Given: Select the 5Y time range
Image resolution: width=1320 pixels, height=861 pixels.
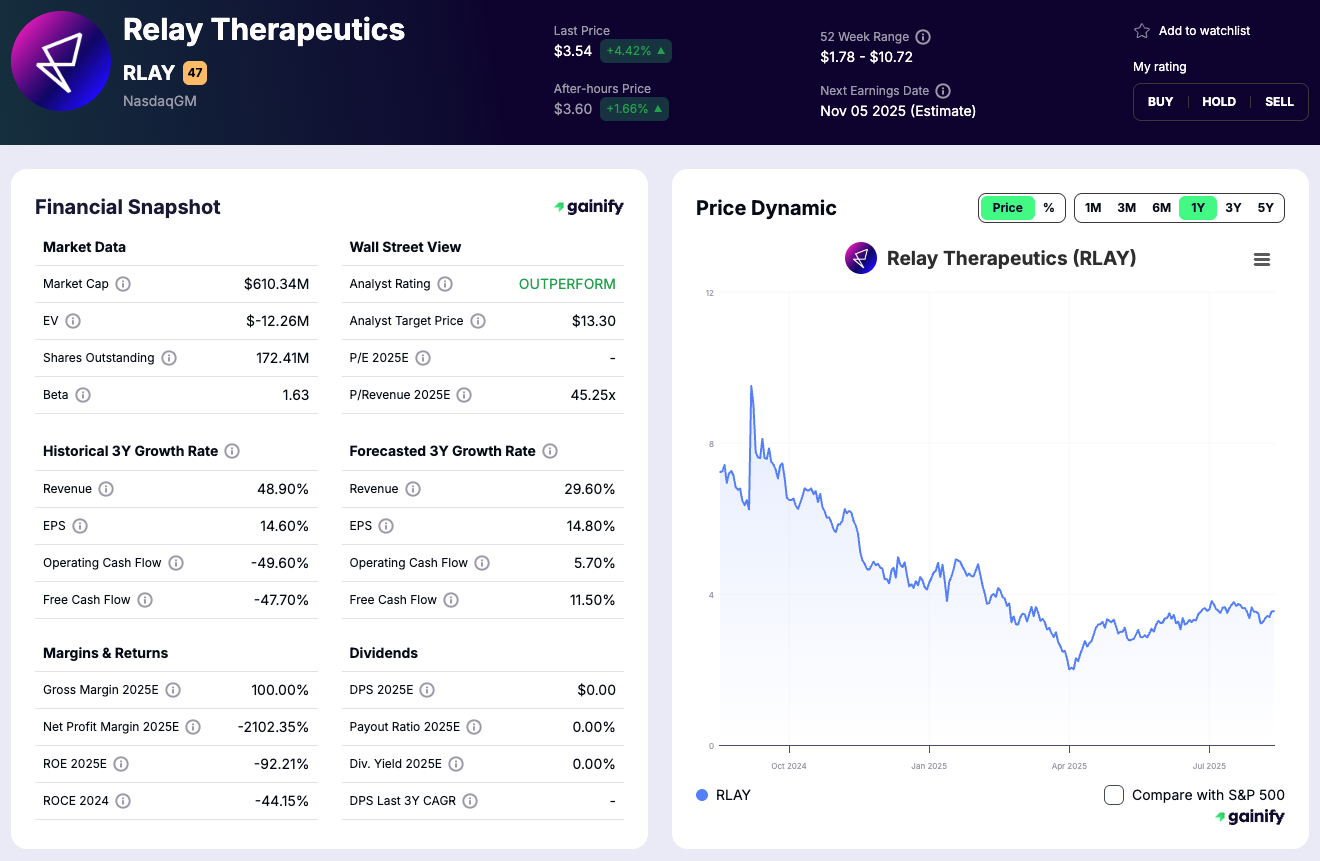Looking at the screenshot, I should (1266, 208).
